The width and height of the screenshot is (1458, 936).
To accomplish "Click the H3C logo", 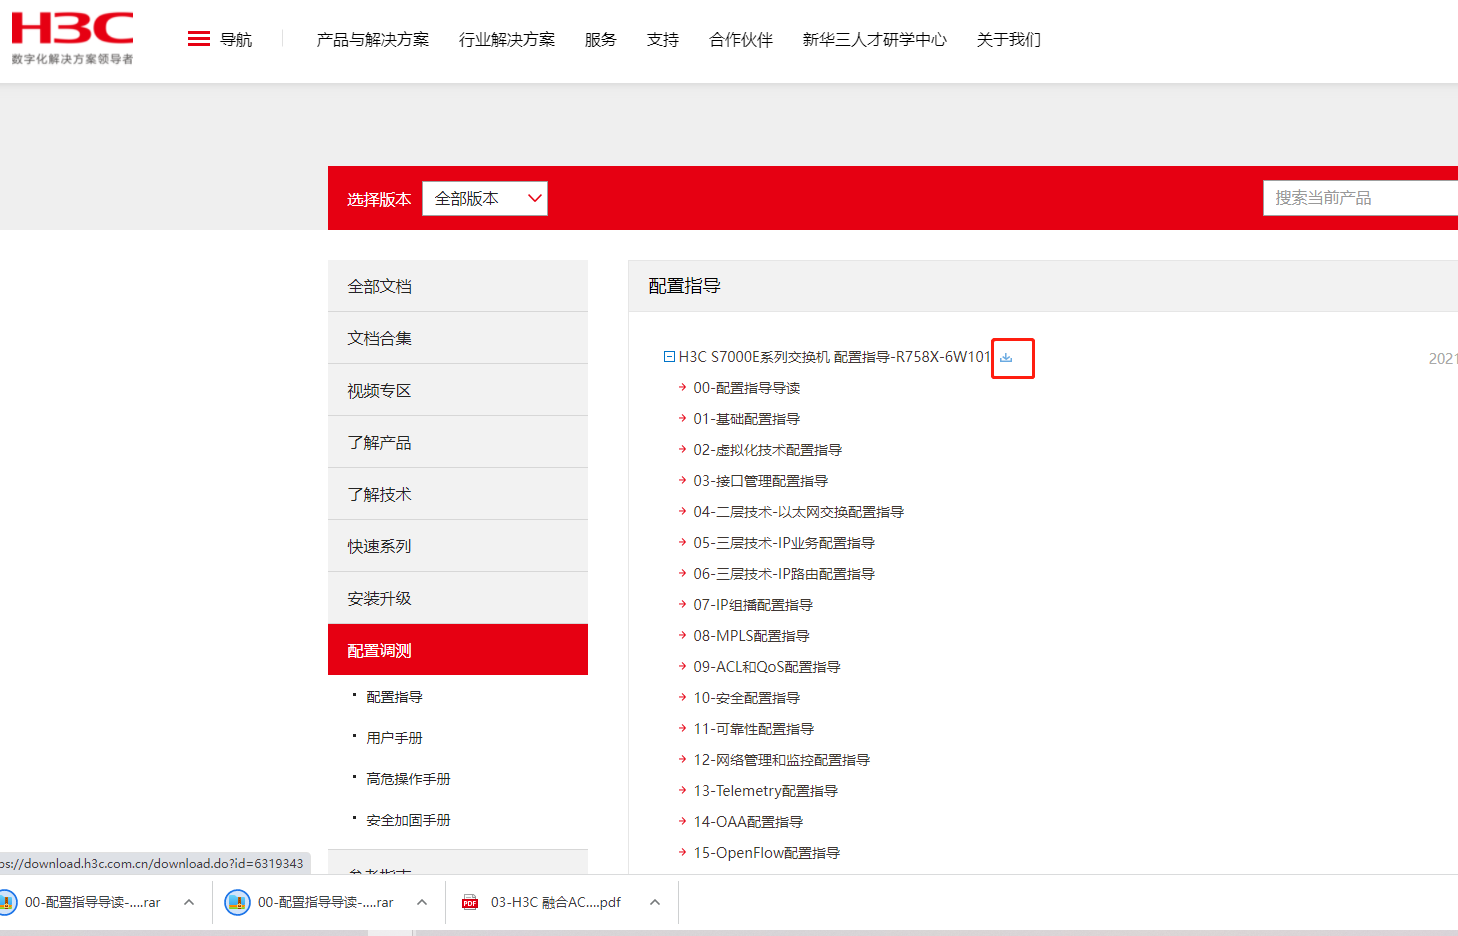I will 72,38.
